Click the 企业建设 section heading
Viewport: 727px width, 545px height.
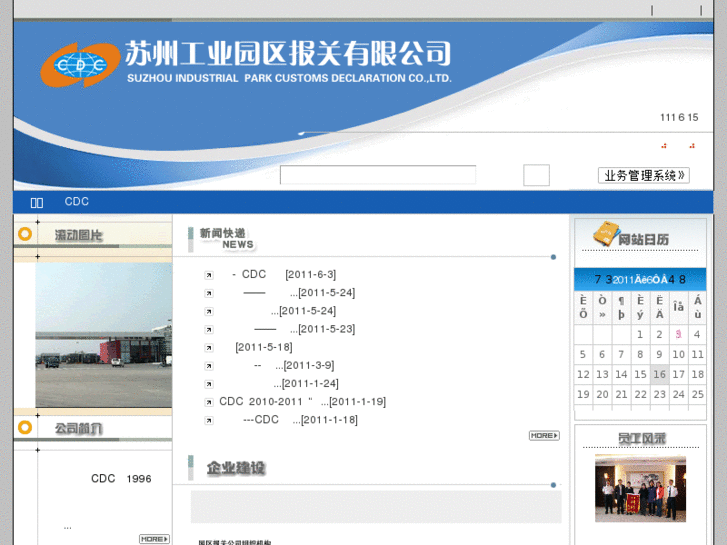[x=236, y=468]
